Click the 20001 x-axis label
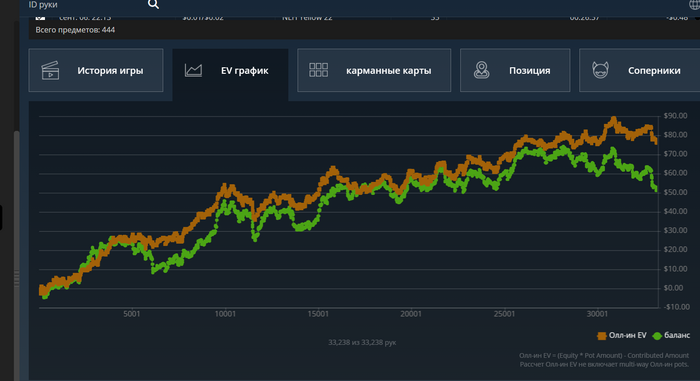 pos(411,314)
